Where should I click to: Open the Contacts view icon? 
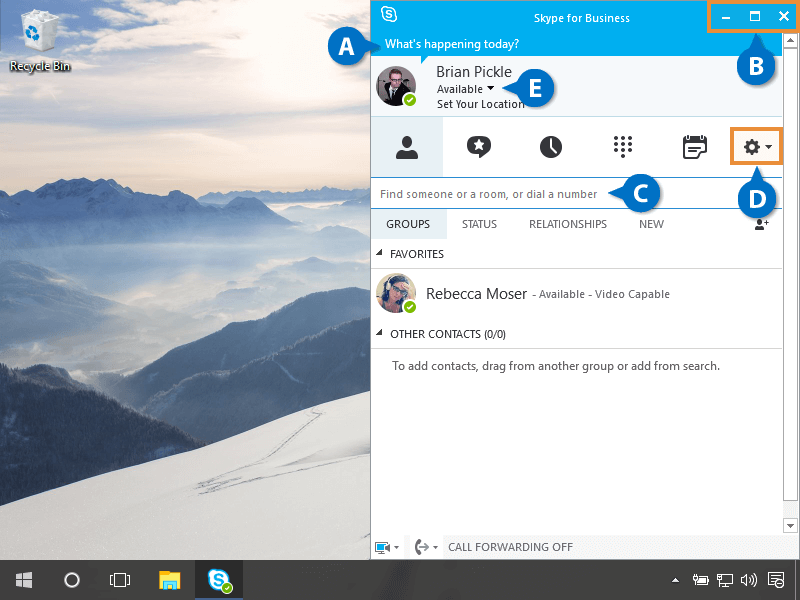click(x=406, y=147)
